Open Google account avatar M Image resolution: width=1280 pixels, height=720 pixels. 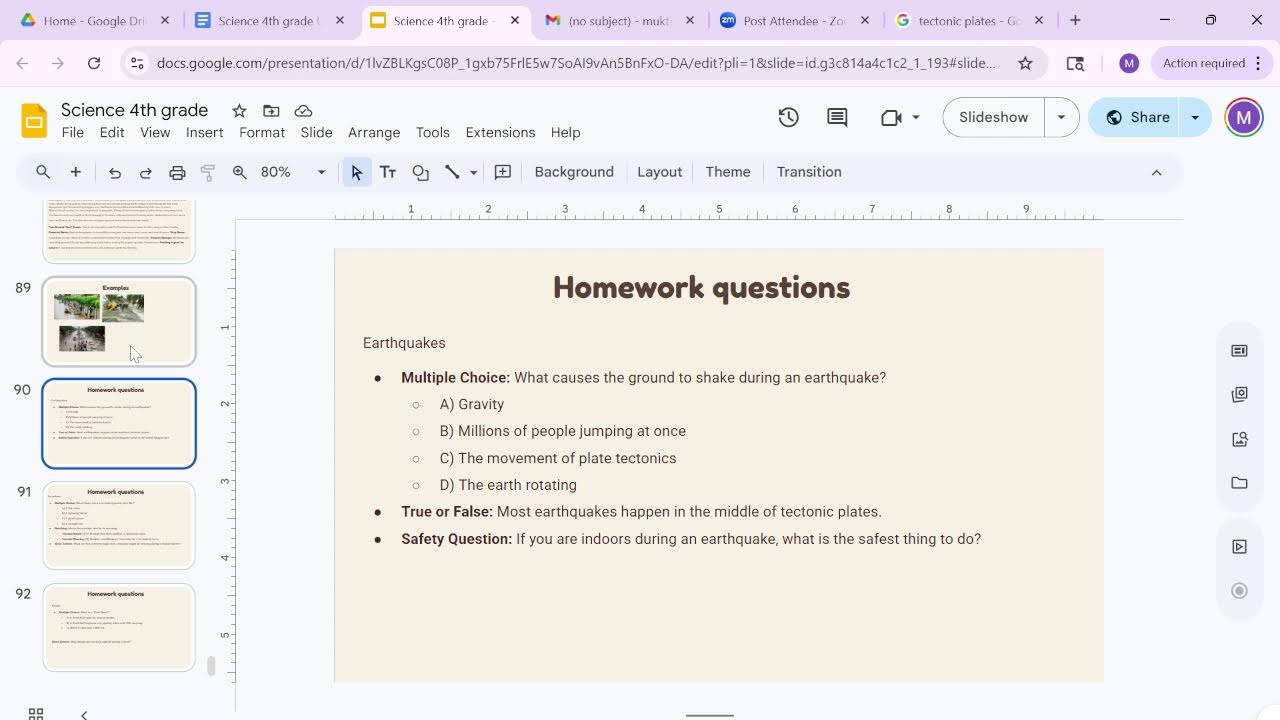tap(1244, 117)
